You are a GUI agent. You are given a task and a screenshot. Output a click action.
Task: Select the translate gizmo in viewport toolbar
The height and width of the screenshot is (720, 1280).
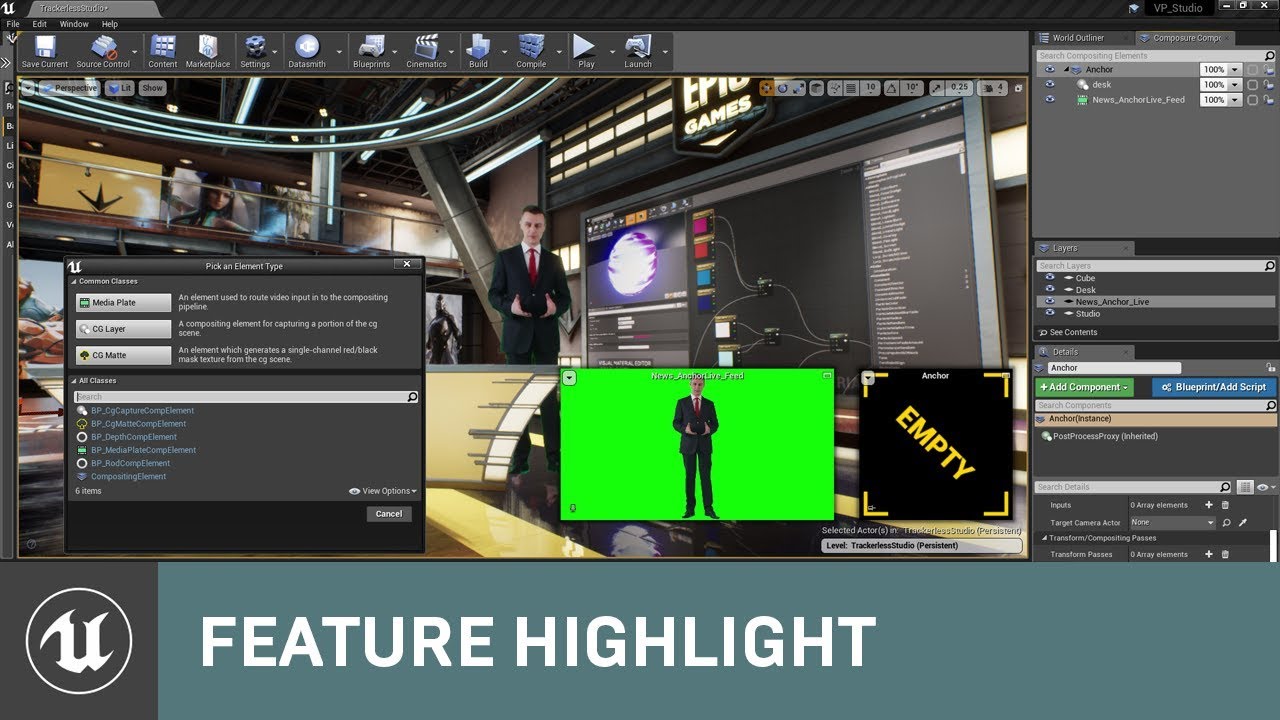coord(766,88)
